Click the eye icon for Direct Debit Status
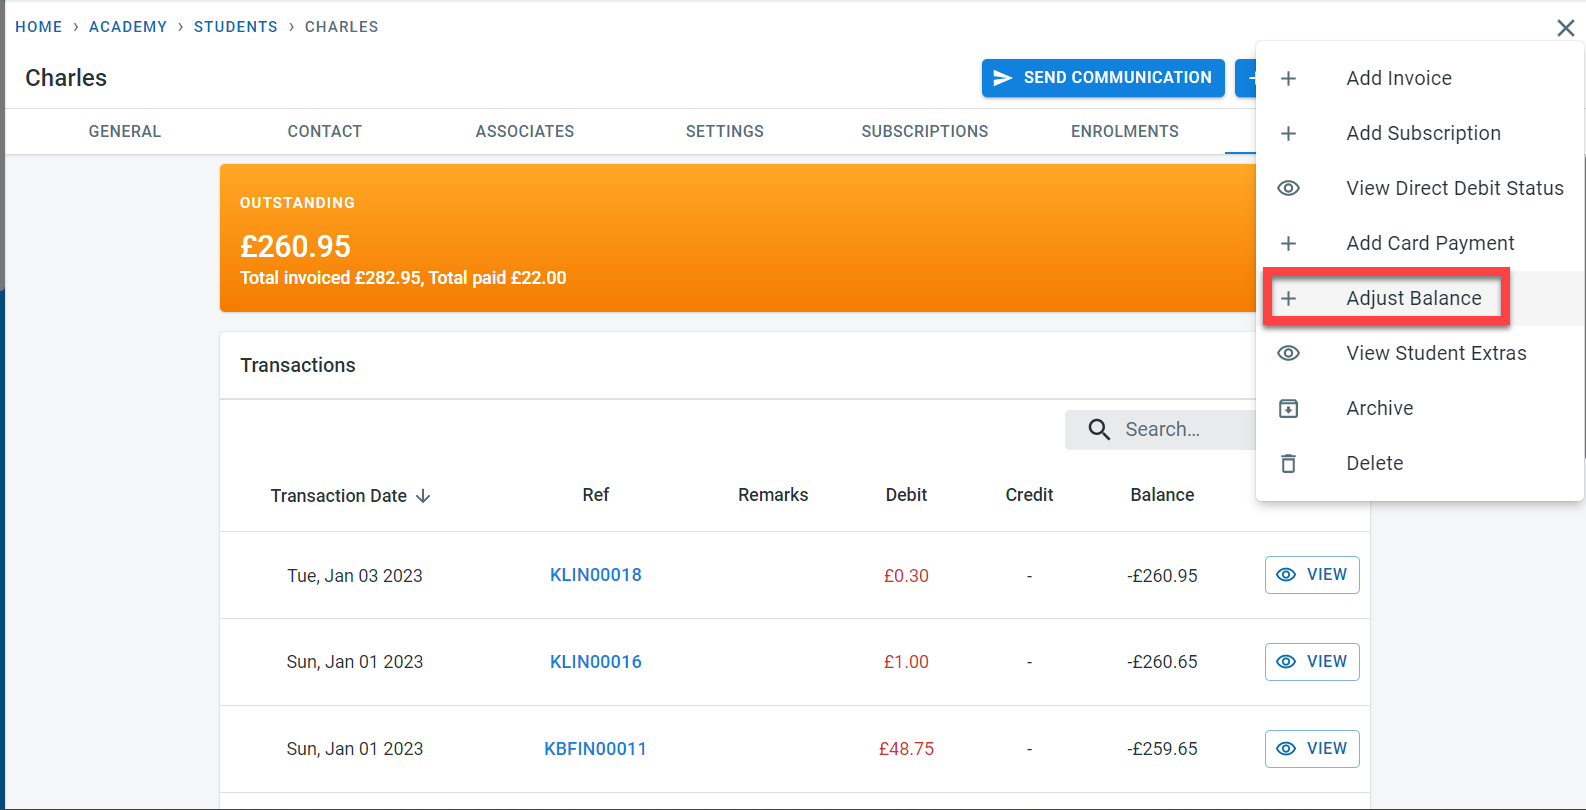 [x=1288, y=188]
